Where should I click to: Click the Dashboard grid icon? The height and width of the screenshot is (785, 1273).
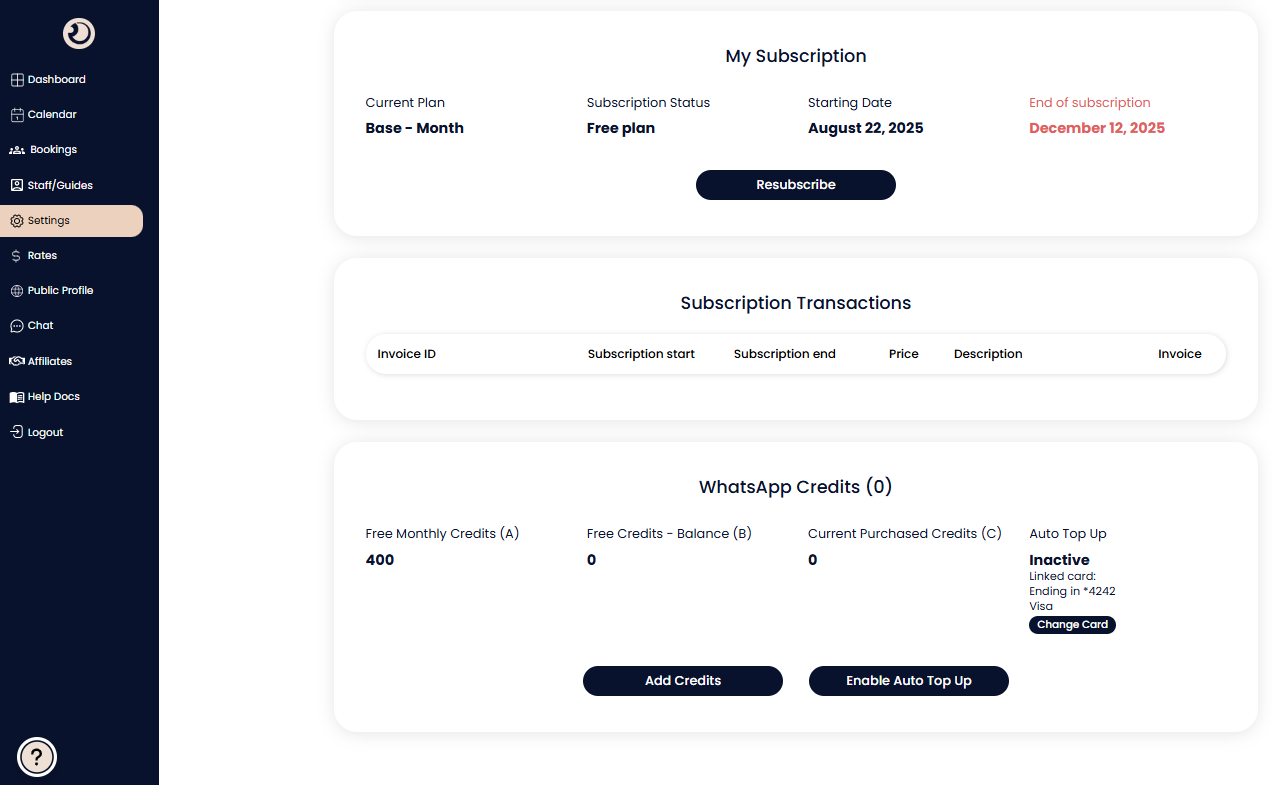pos(17,80)
